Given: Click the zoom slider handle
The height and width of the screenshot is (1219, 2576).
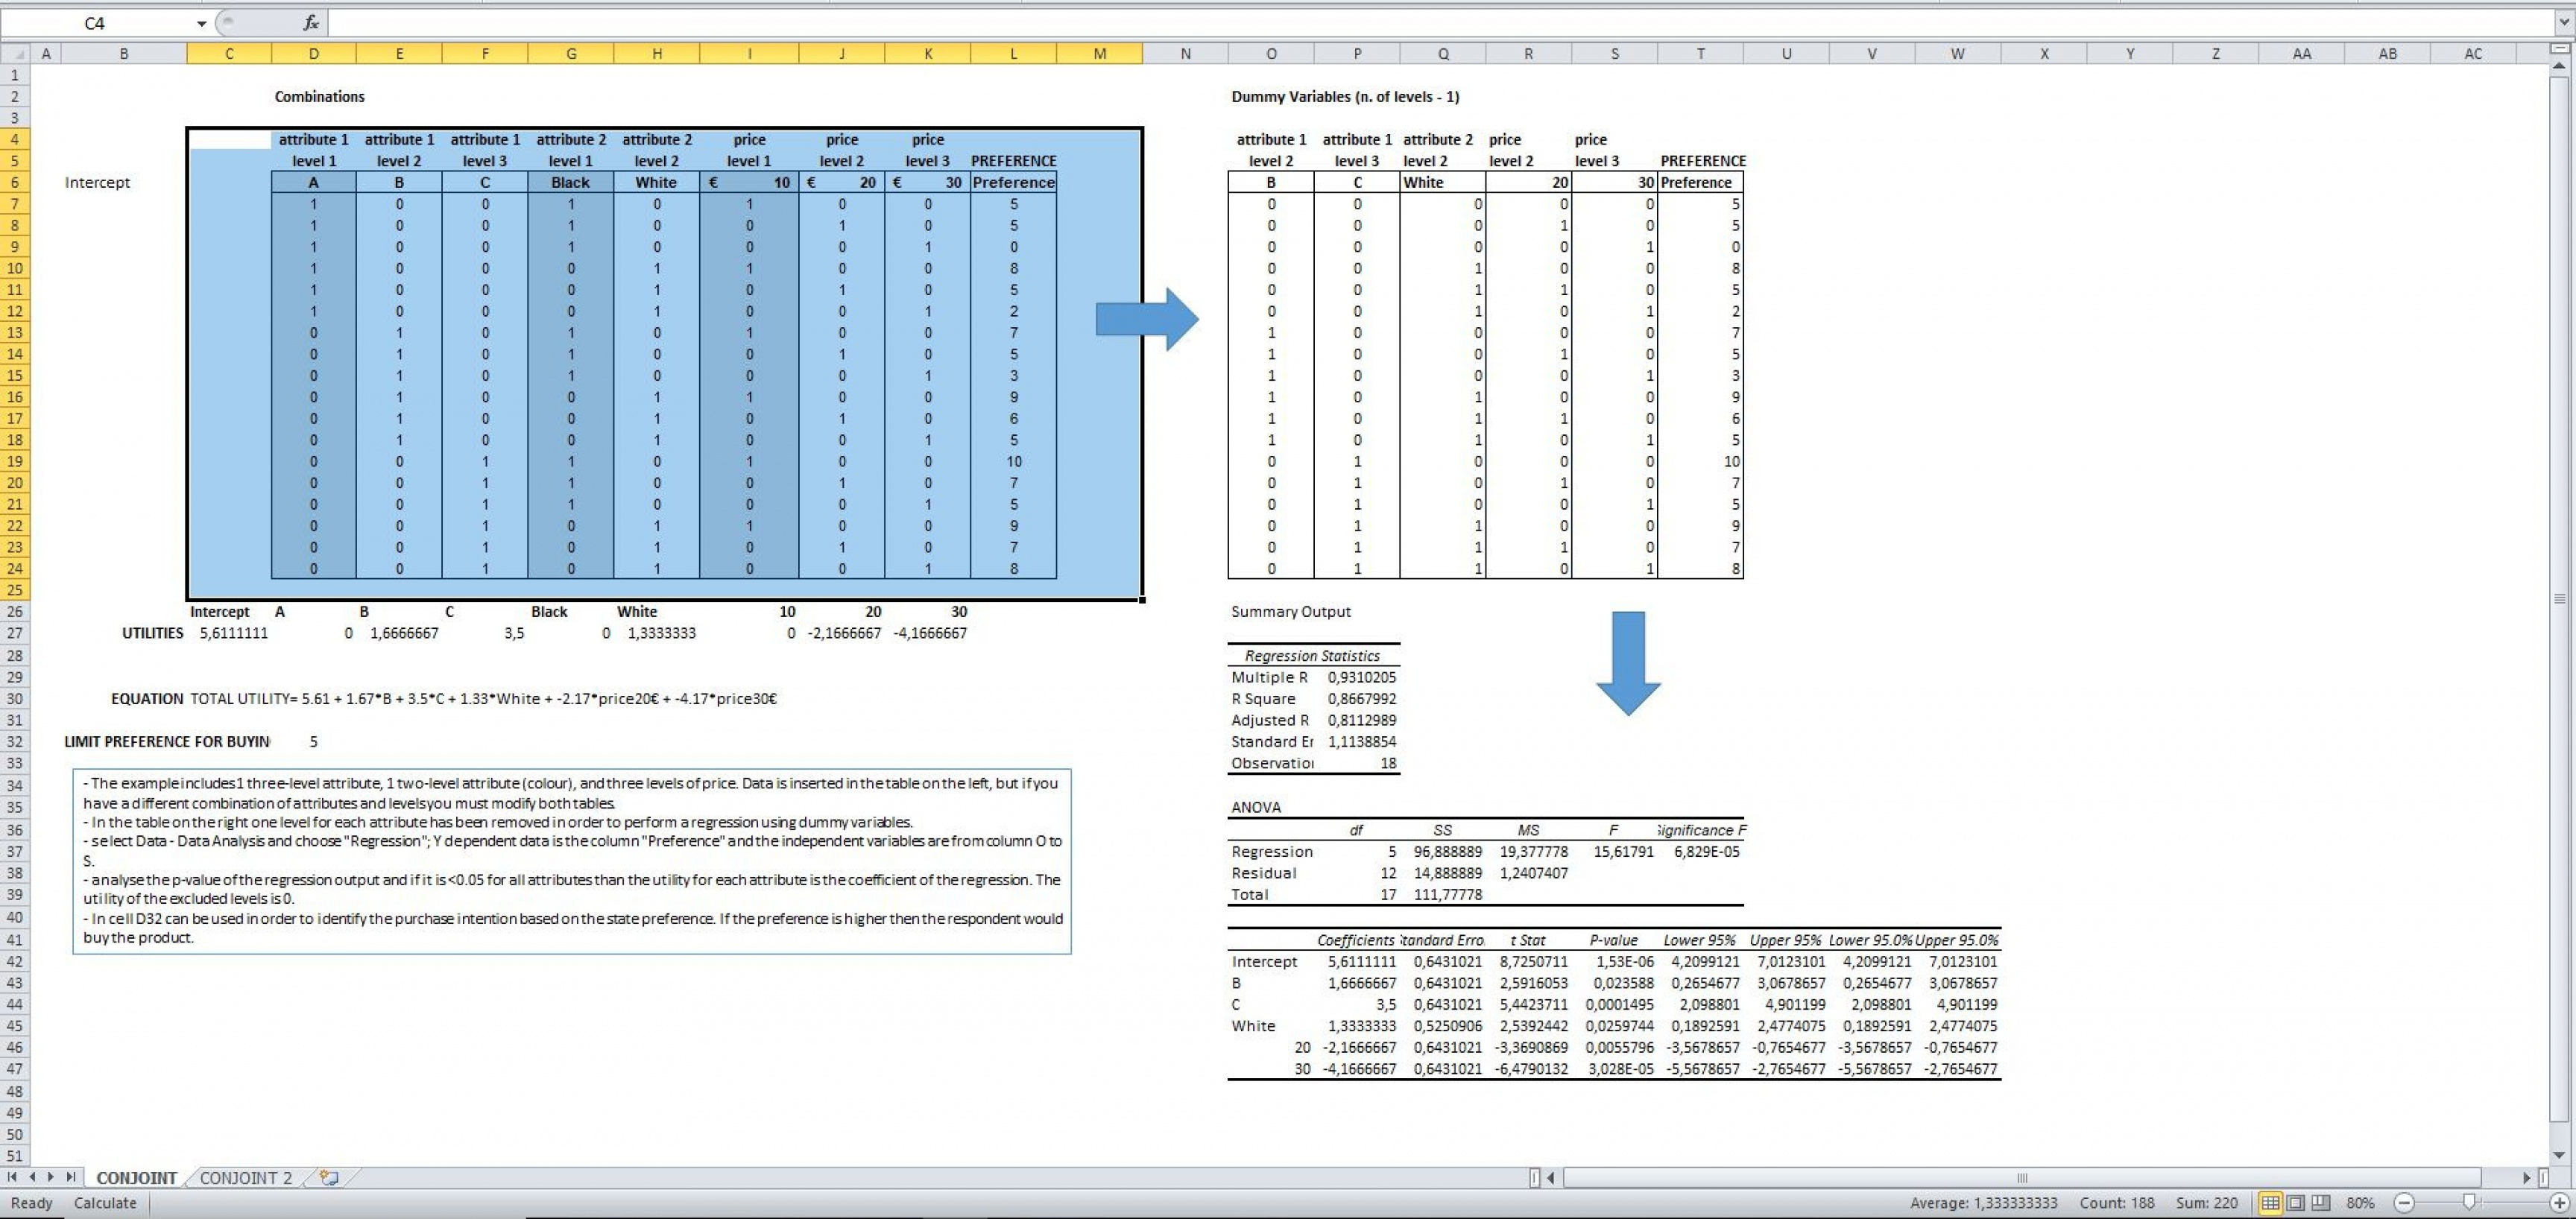Looking at the screenshot, I should pos(2469,1202).
